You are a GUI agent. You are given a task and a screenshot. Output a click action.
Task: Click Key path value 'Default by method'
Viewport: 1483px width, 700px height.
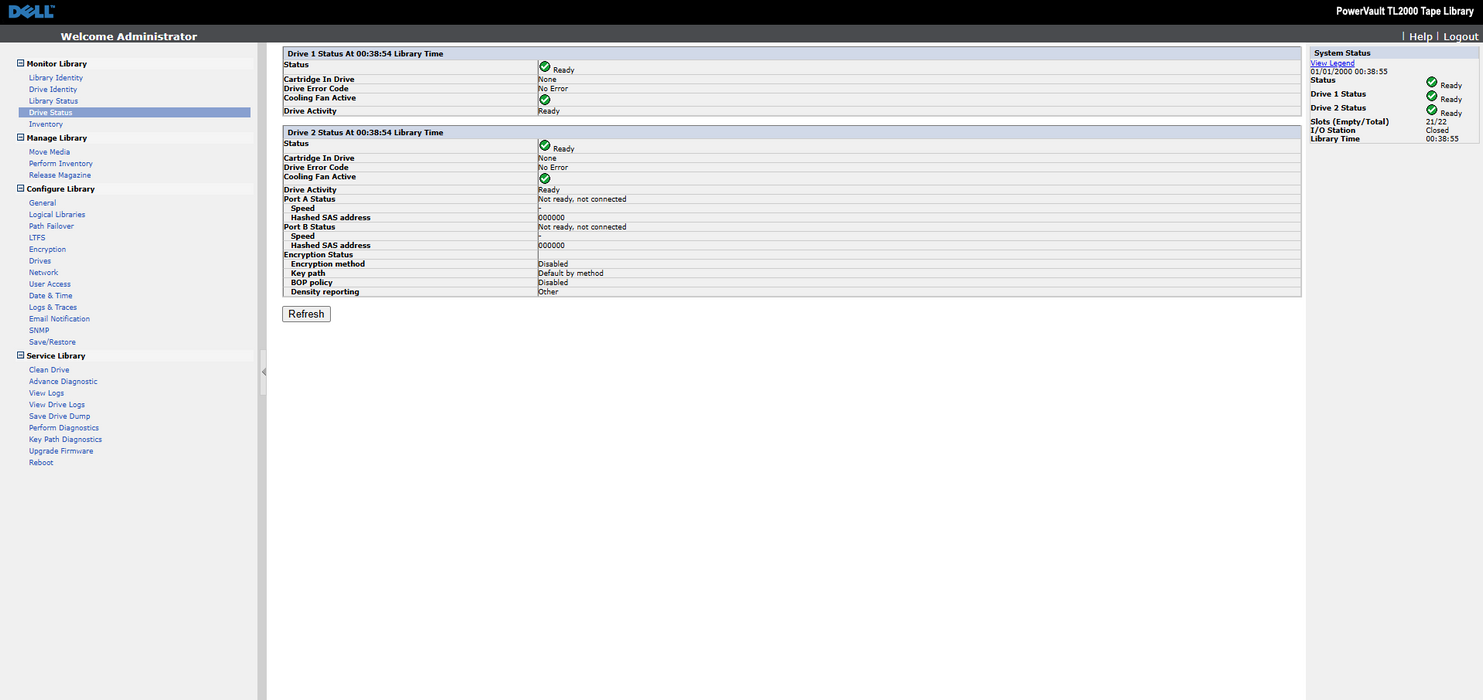(x=571, y=273)
